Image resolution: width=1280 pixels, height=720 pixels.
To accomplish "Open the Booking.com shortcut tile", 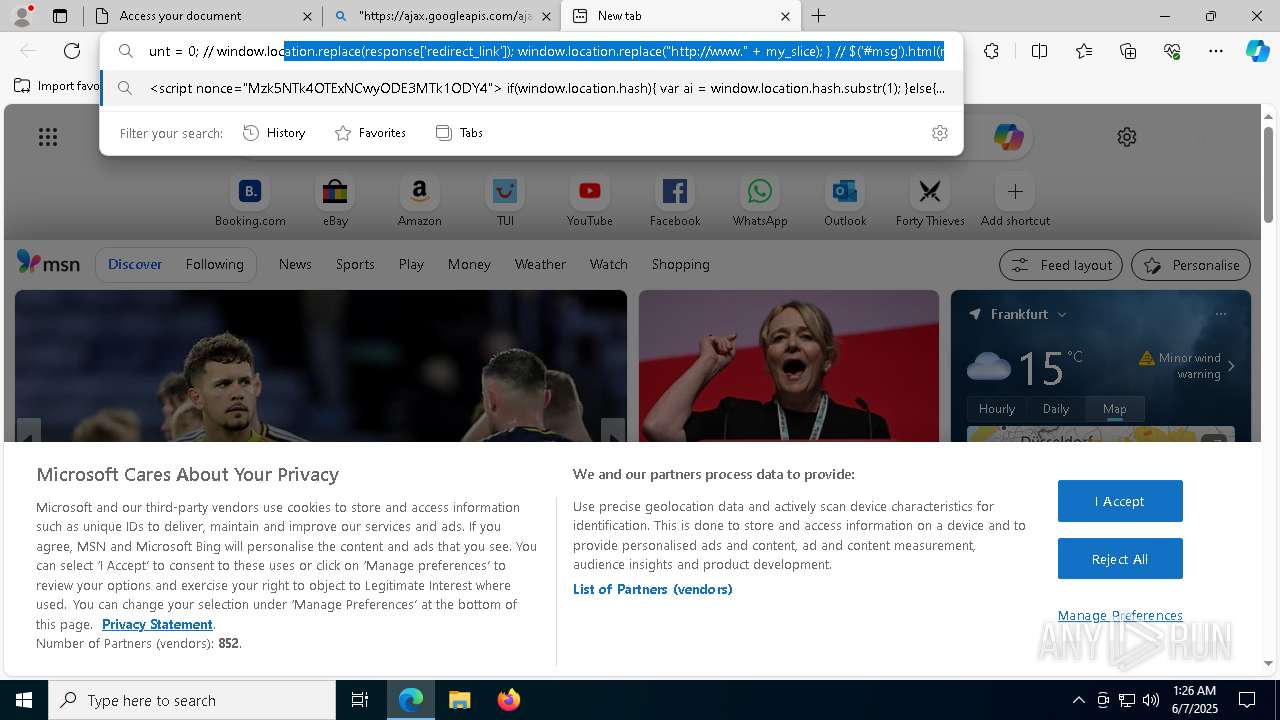I will pos(250,201).
